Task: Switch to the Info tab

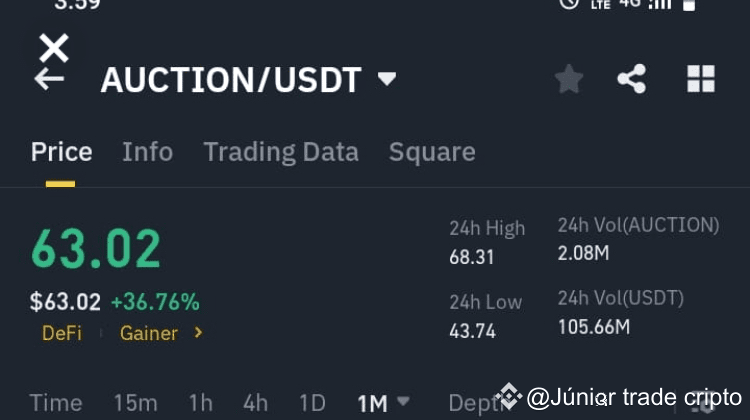Action: [x=147, y=152]
